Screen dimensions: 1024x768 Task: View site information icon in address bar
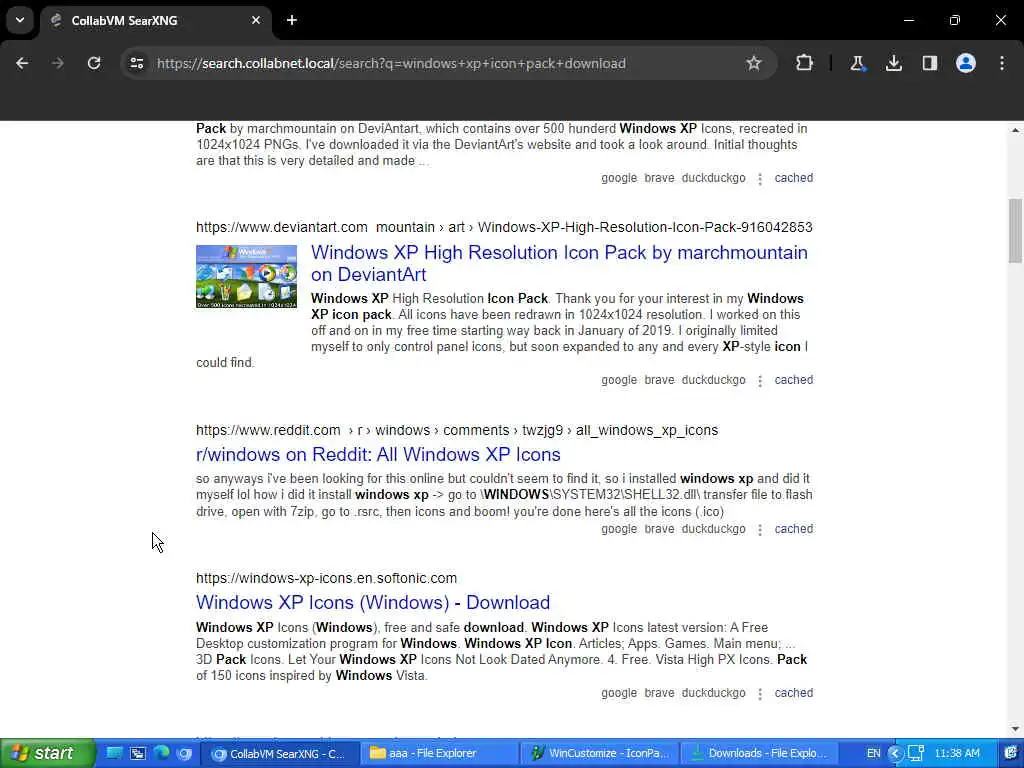click(136, 63)
